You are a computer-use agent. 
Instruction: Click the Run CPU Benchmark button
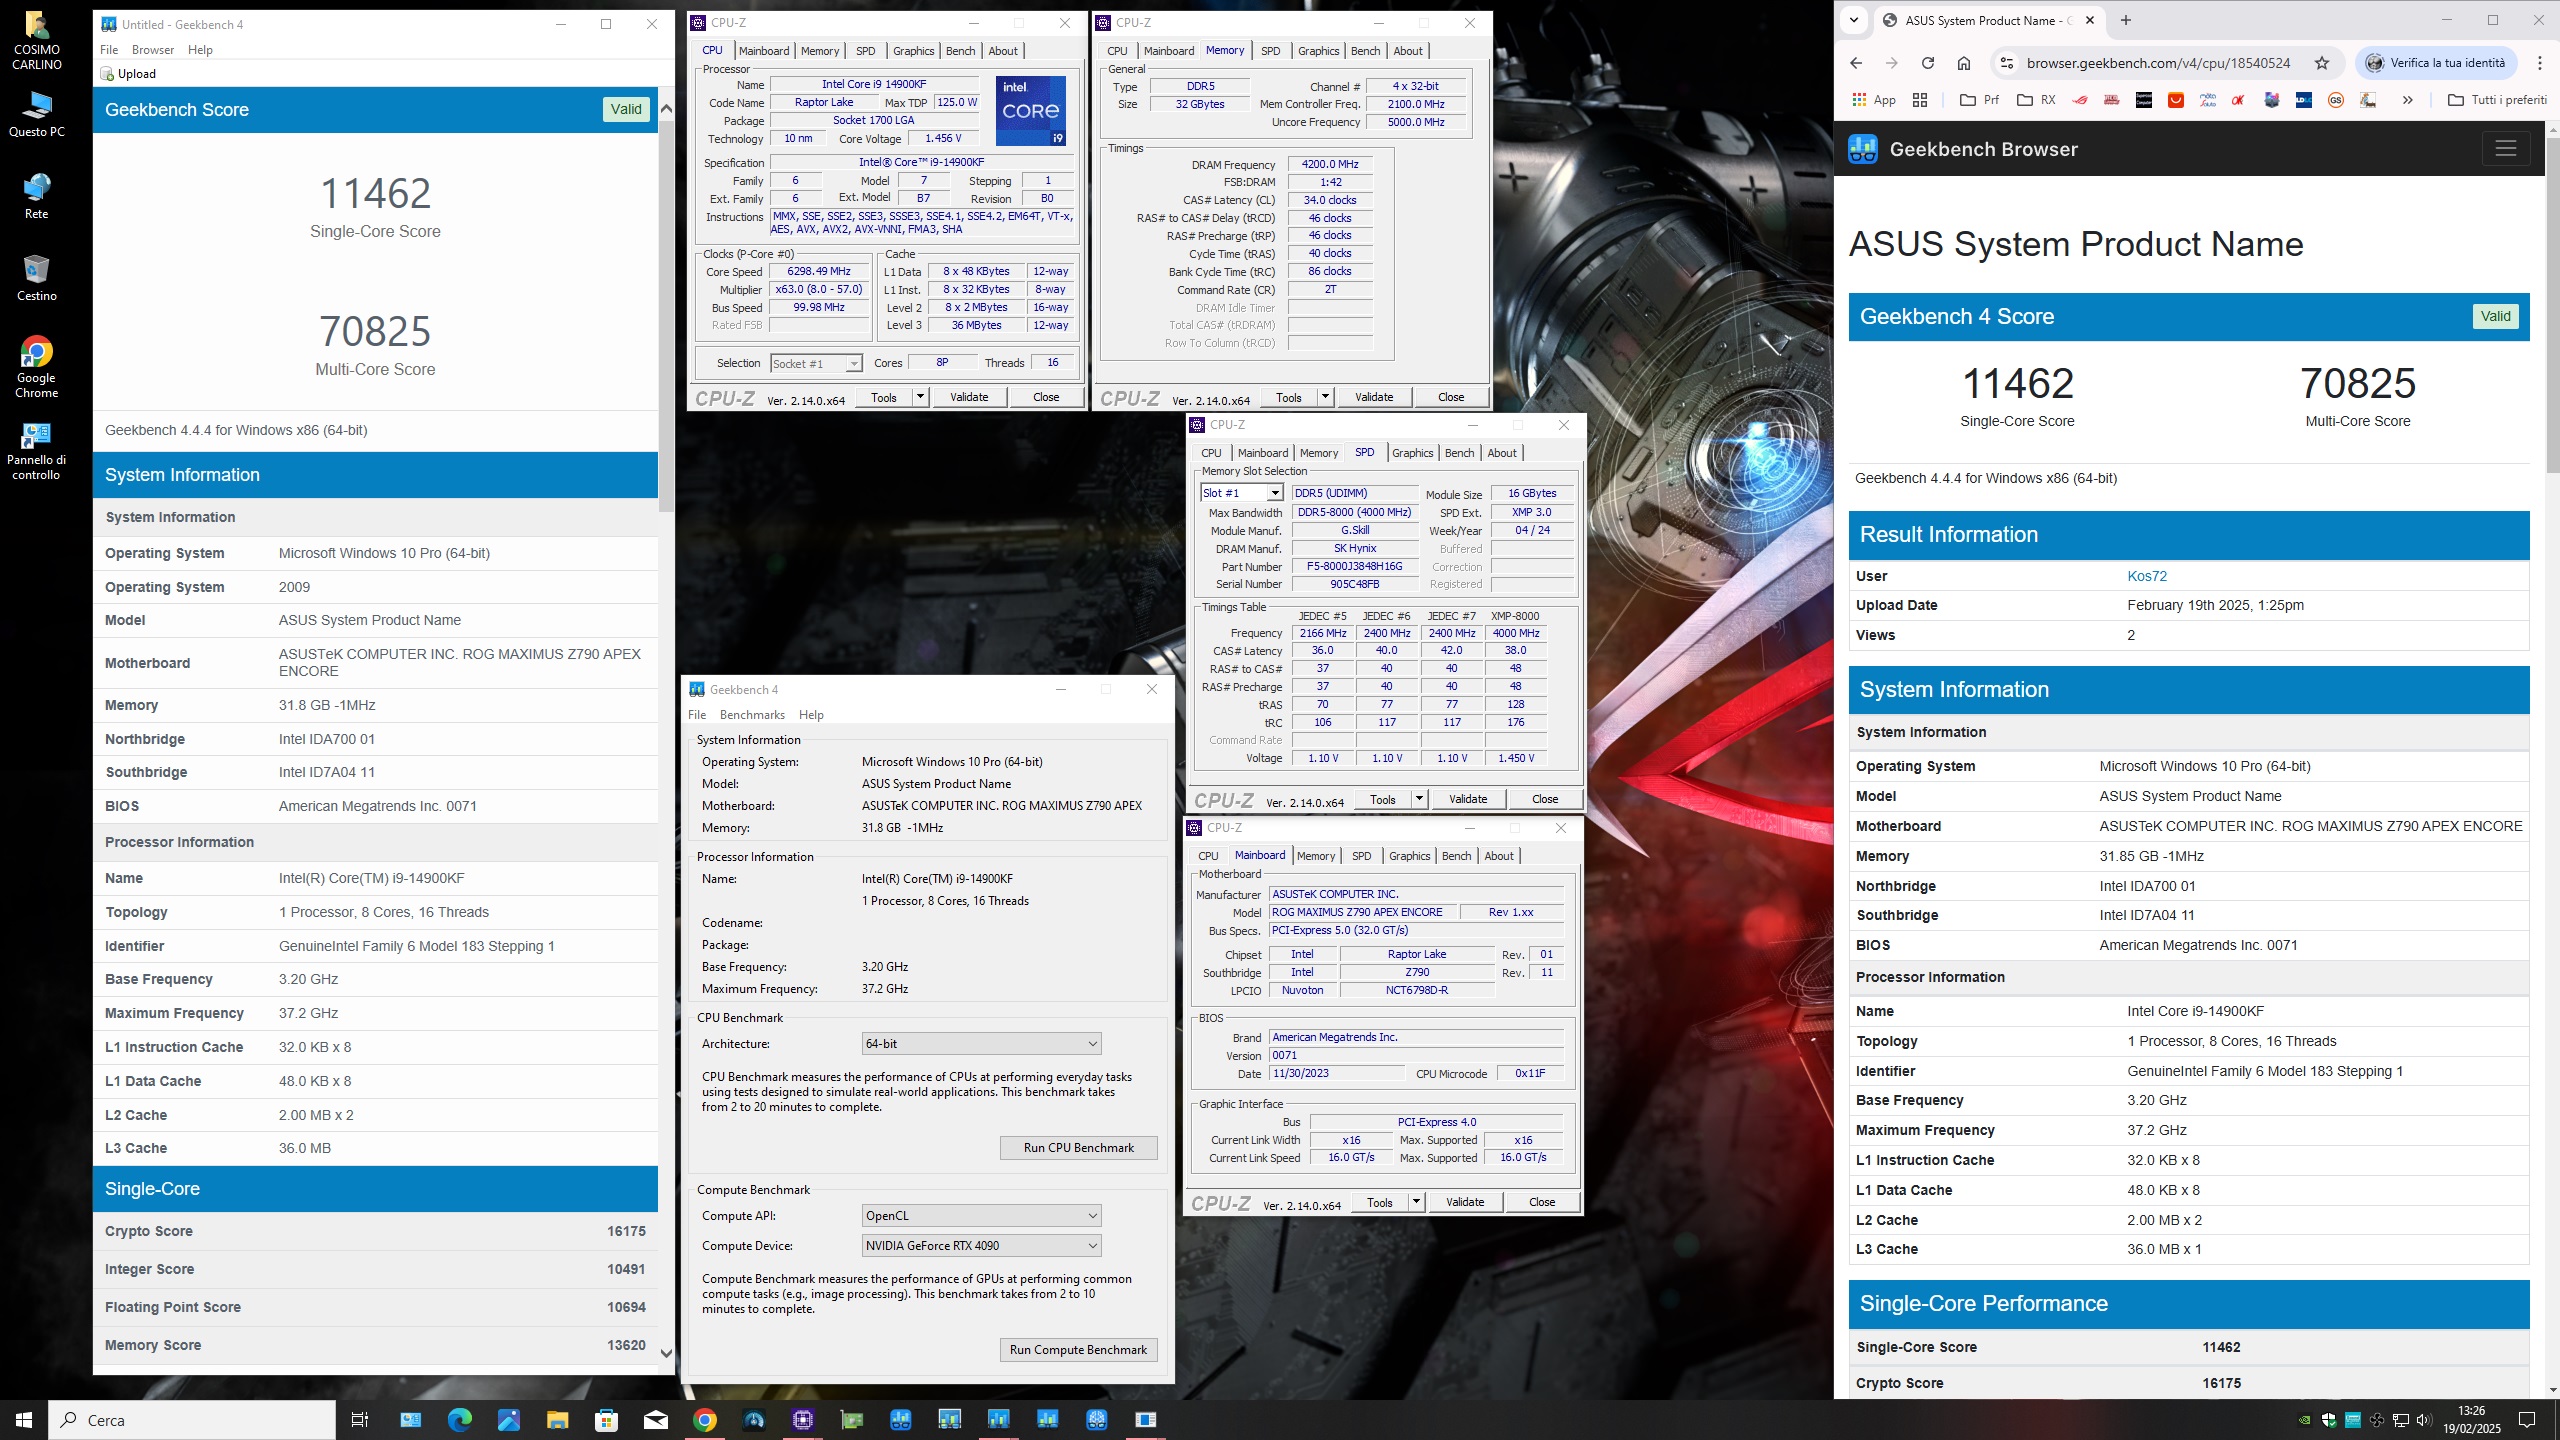point(1078,1148)
